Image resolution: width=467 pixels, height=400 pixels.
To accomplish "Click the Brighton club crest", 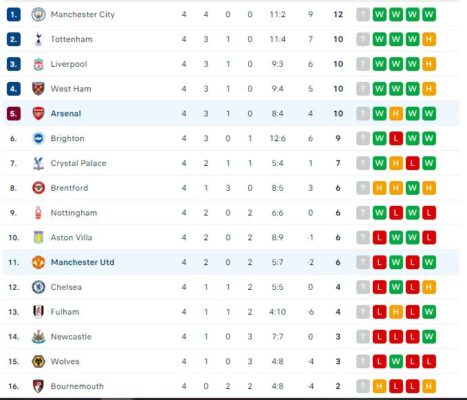I will [38, 138].
